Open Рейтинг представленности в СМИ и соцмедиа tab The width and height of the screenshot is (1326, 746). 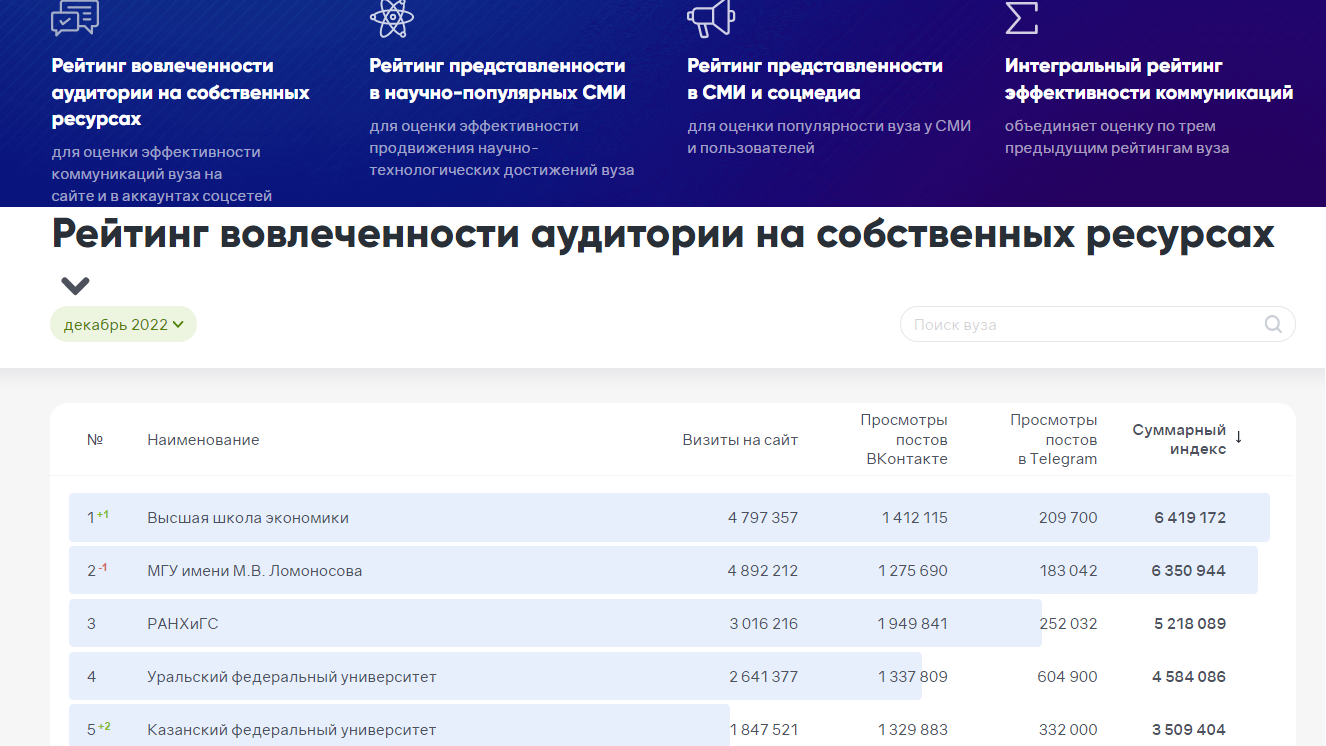[815, 79]
